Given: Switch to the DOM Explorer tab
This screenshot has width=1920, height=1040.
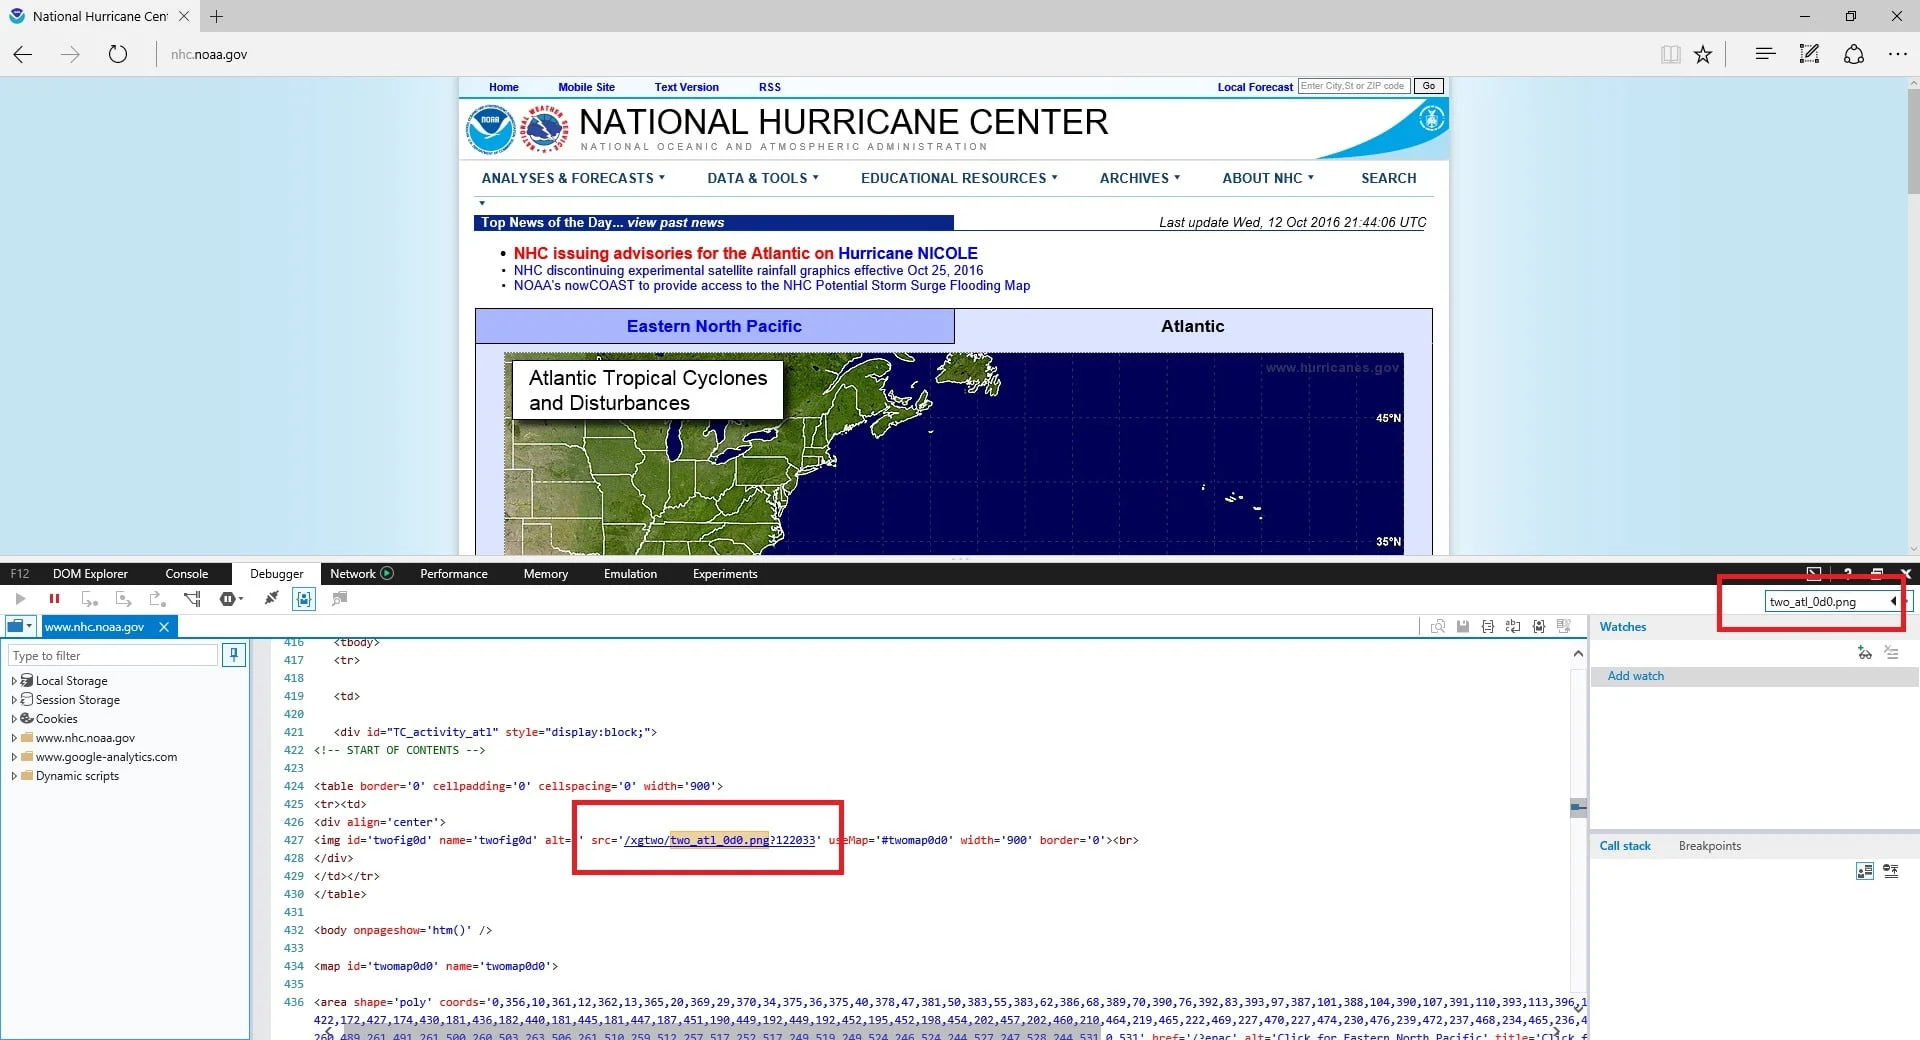Looking at the screenshot, I should click(90, 574).
